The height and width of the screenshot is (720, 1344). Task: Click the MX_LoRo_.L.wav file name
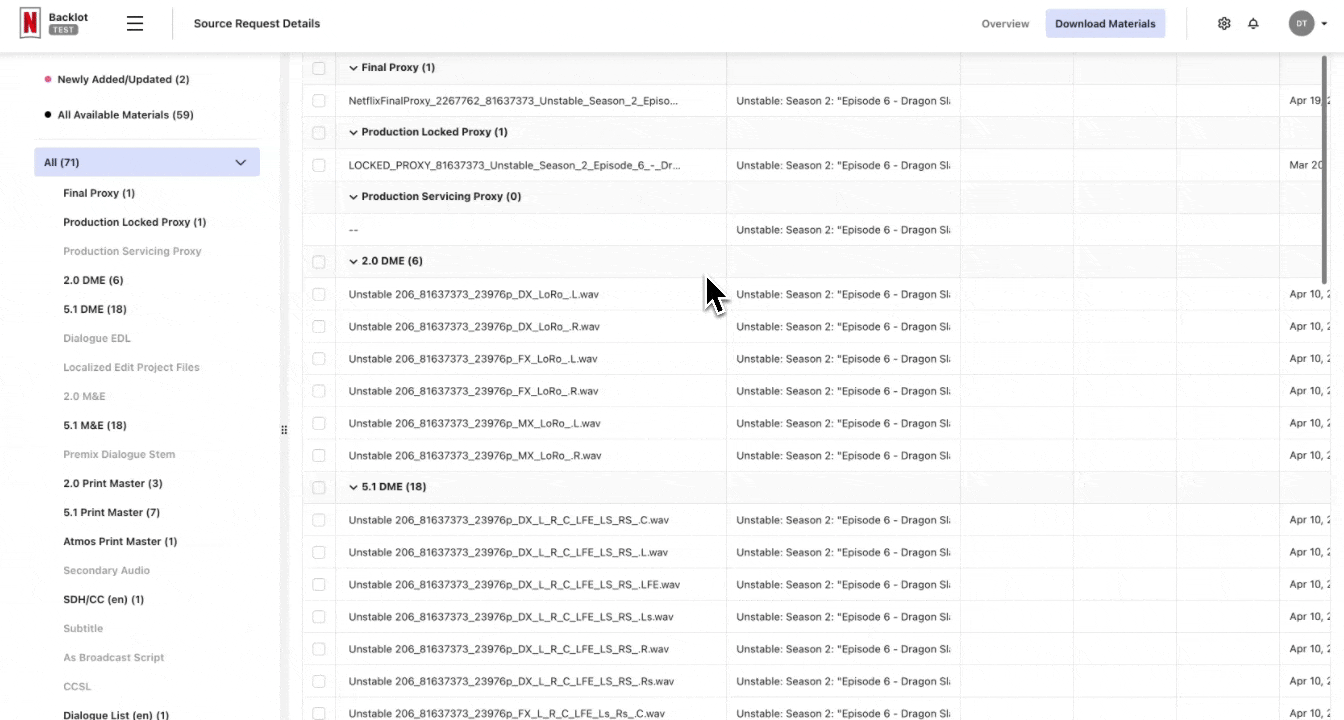click(x=475, y=423)
